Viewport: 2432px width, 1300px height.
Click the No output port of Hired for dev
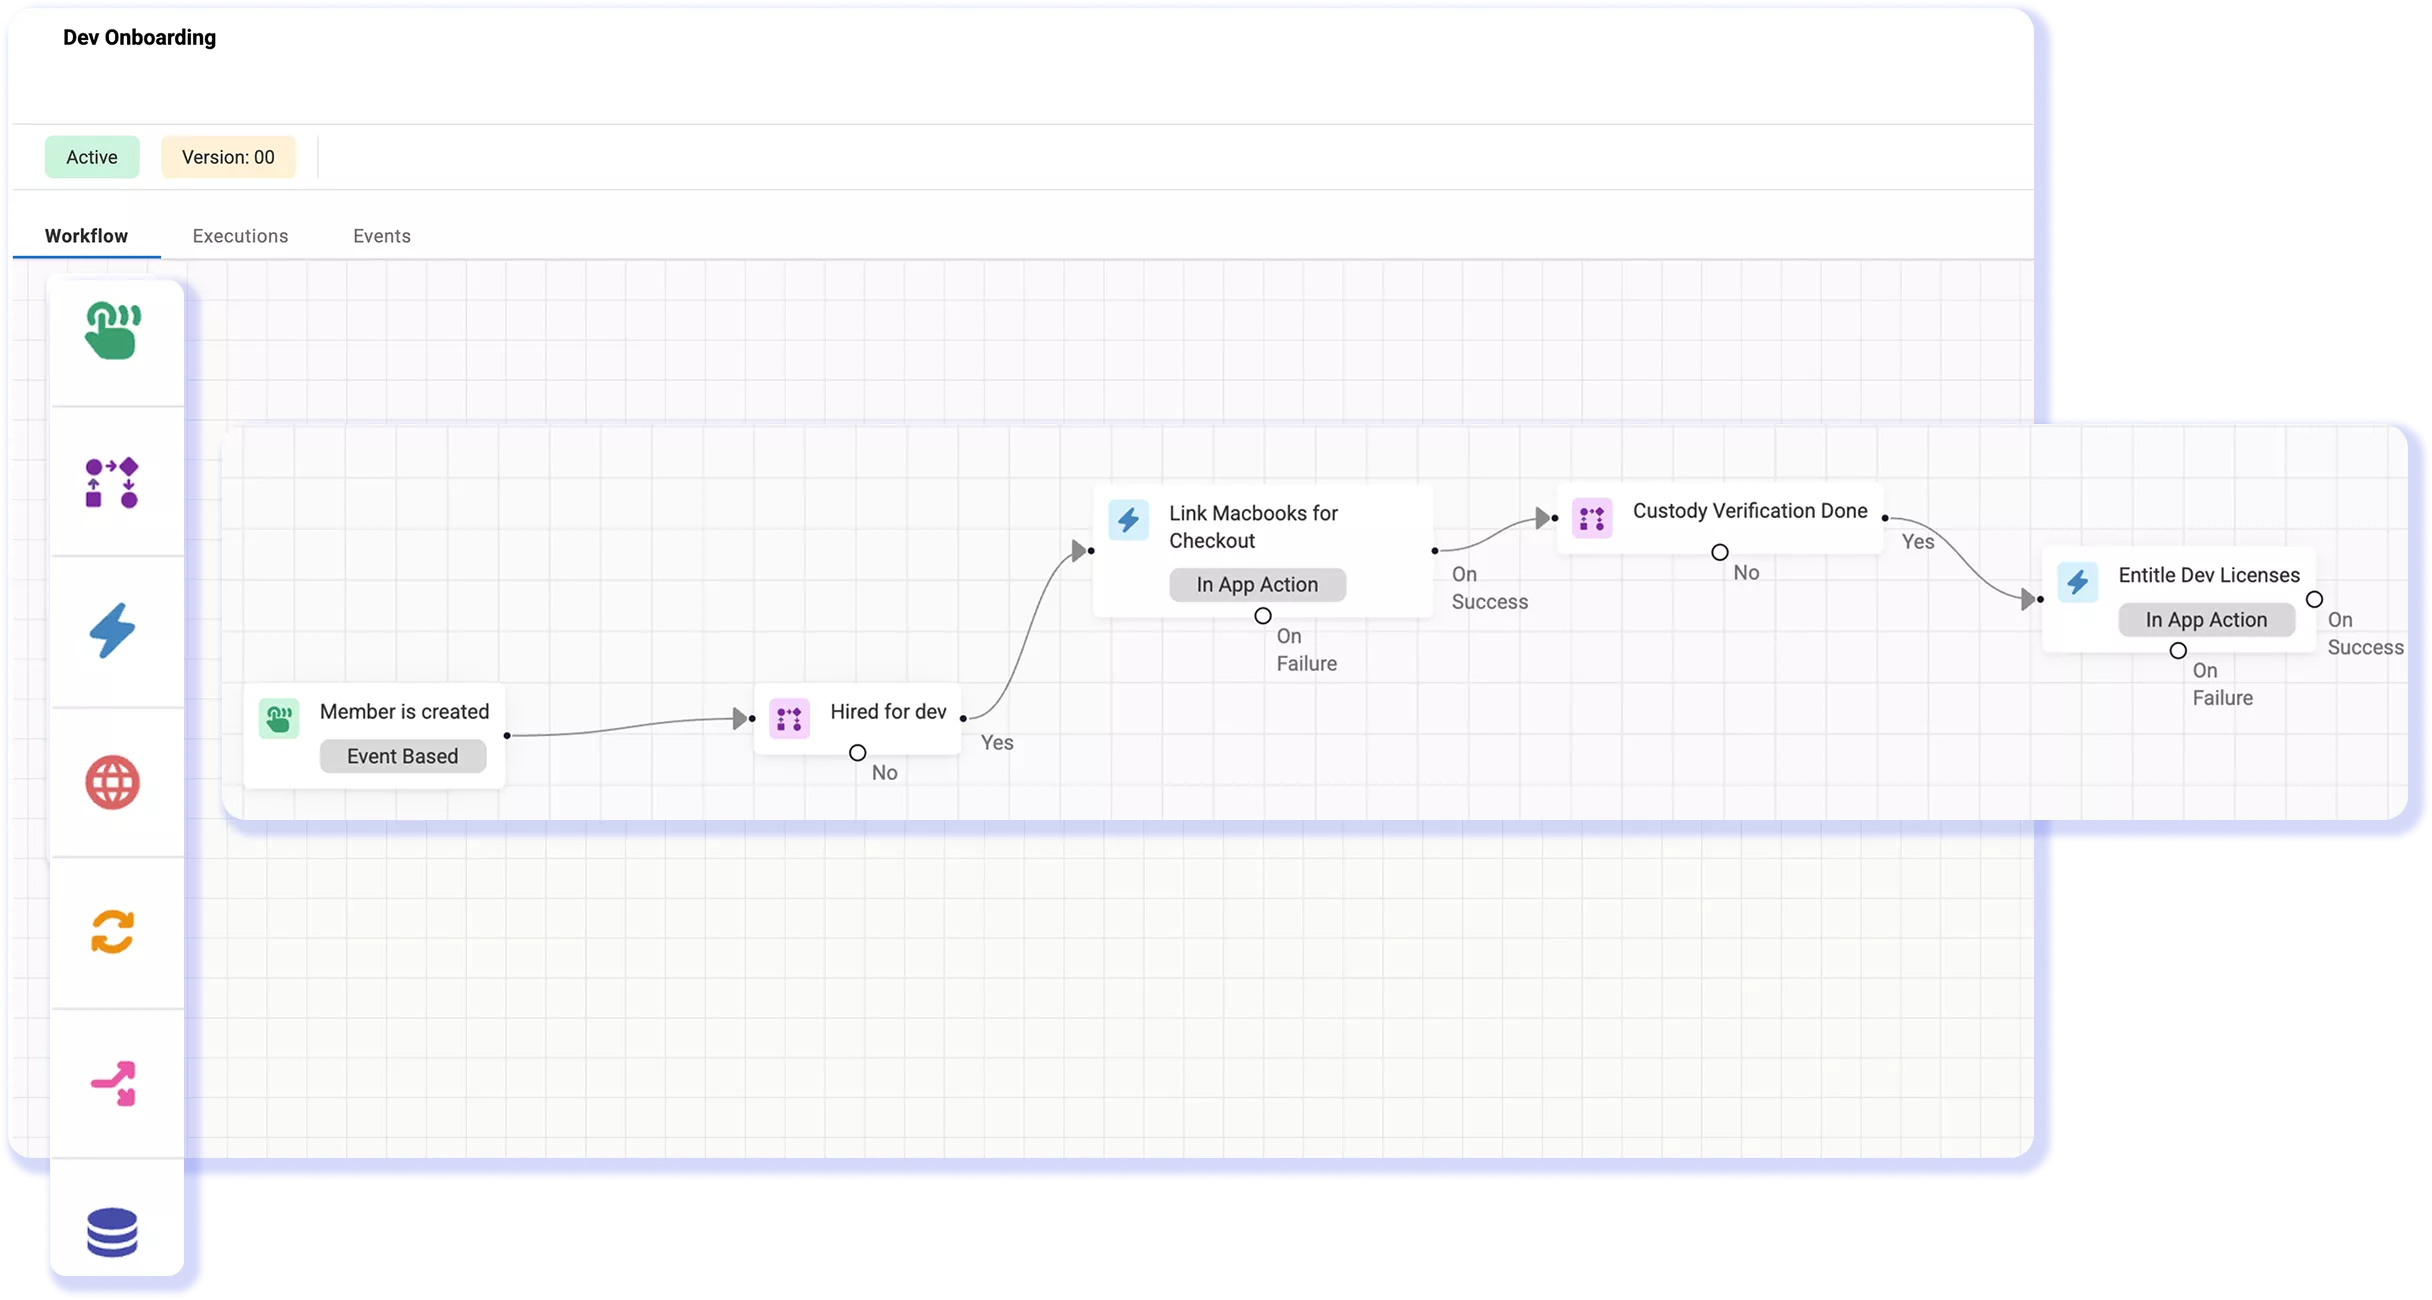(x=857, y=753)
